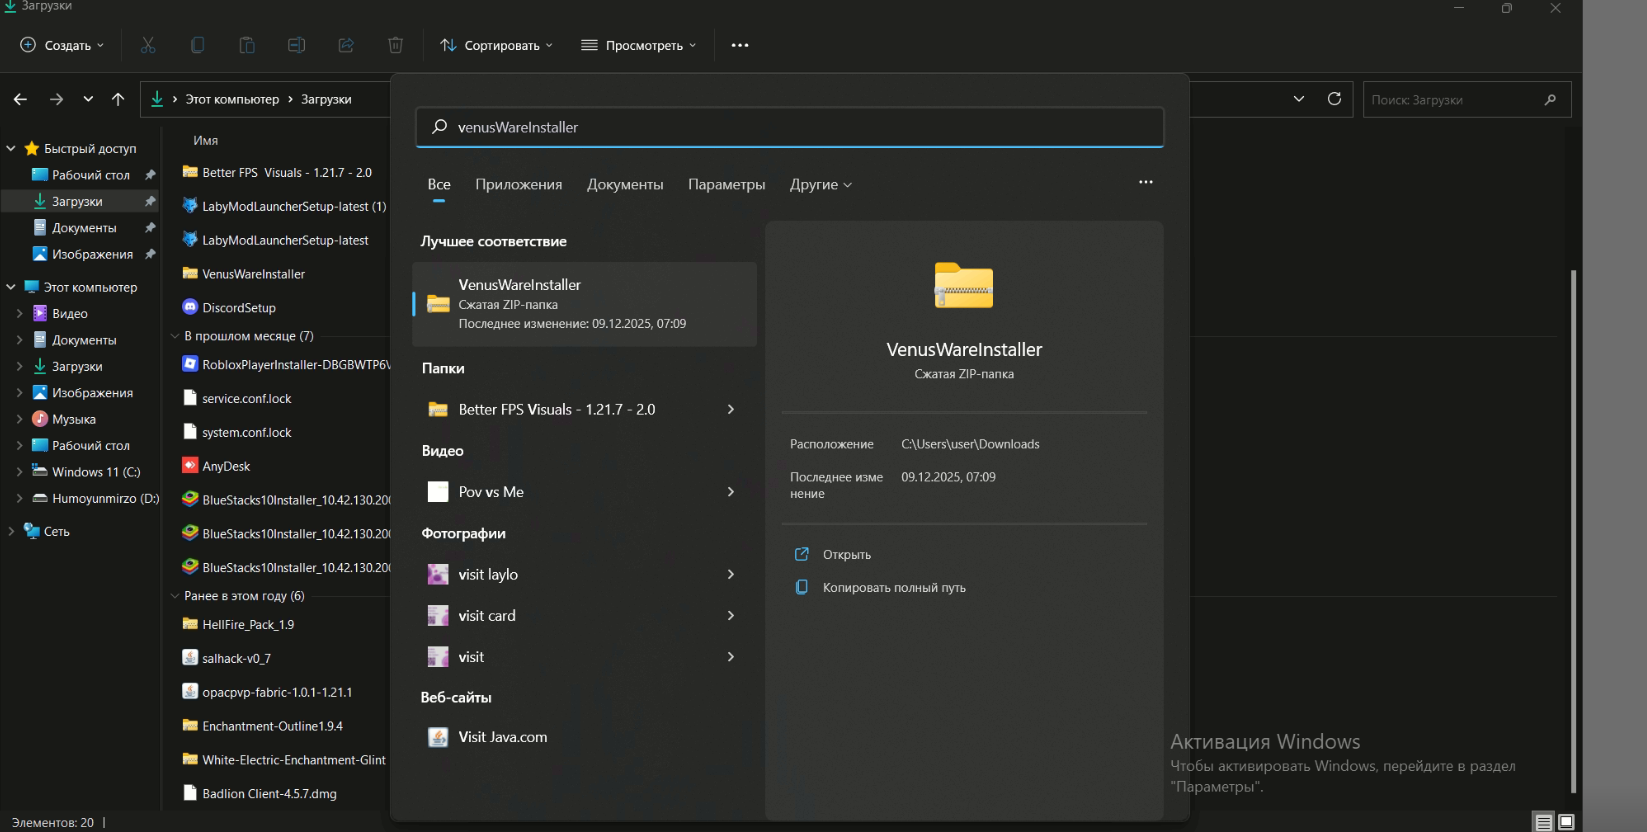Click the search panel's three-dots options icon
Viewport: 1647px width, 832px height.
[1146, 182]
